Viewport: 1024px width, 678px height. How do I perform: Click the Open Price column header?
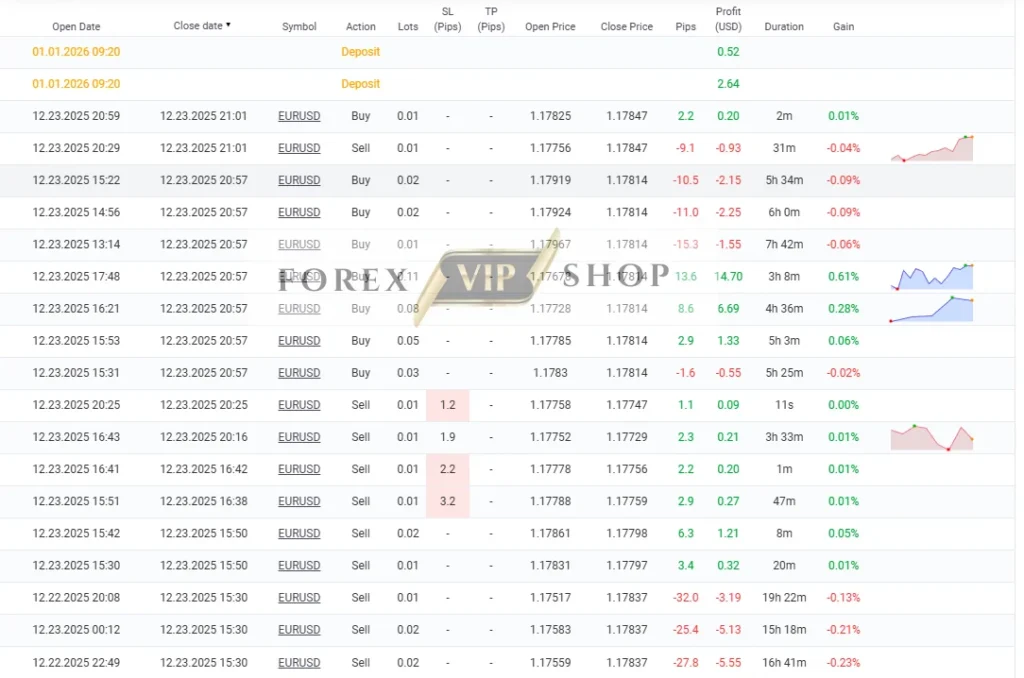[550, 27]
